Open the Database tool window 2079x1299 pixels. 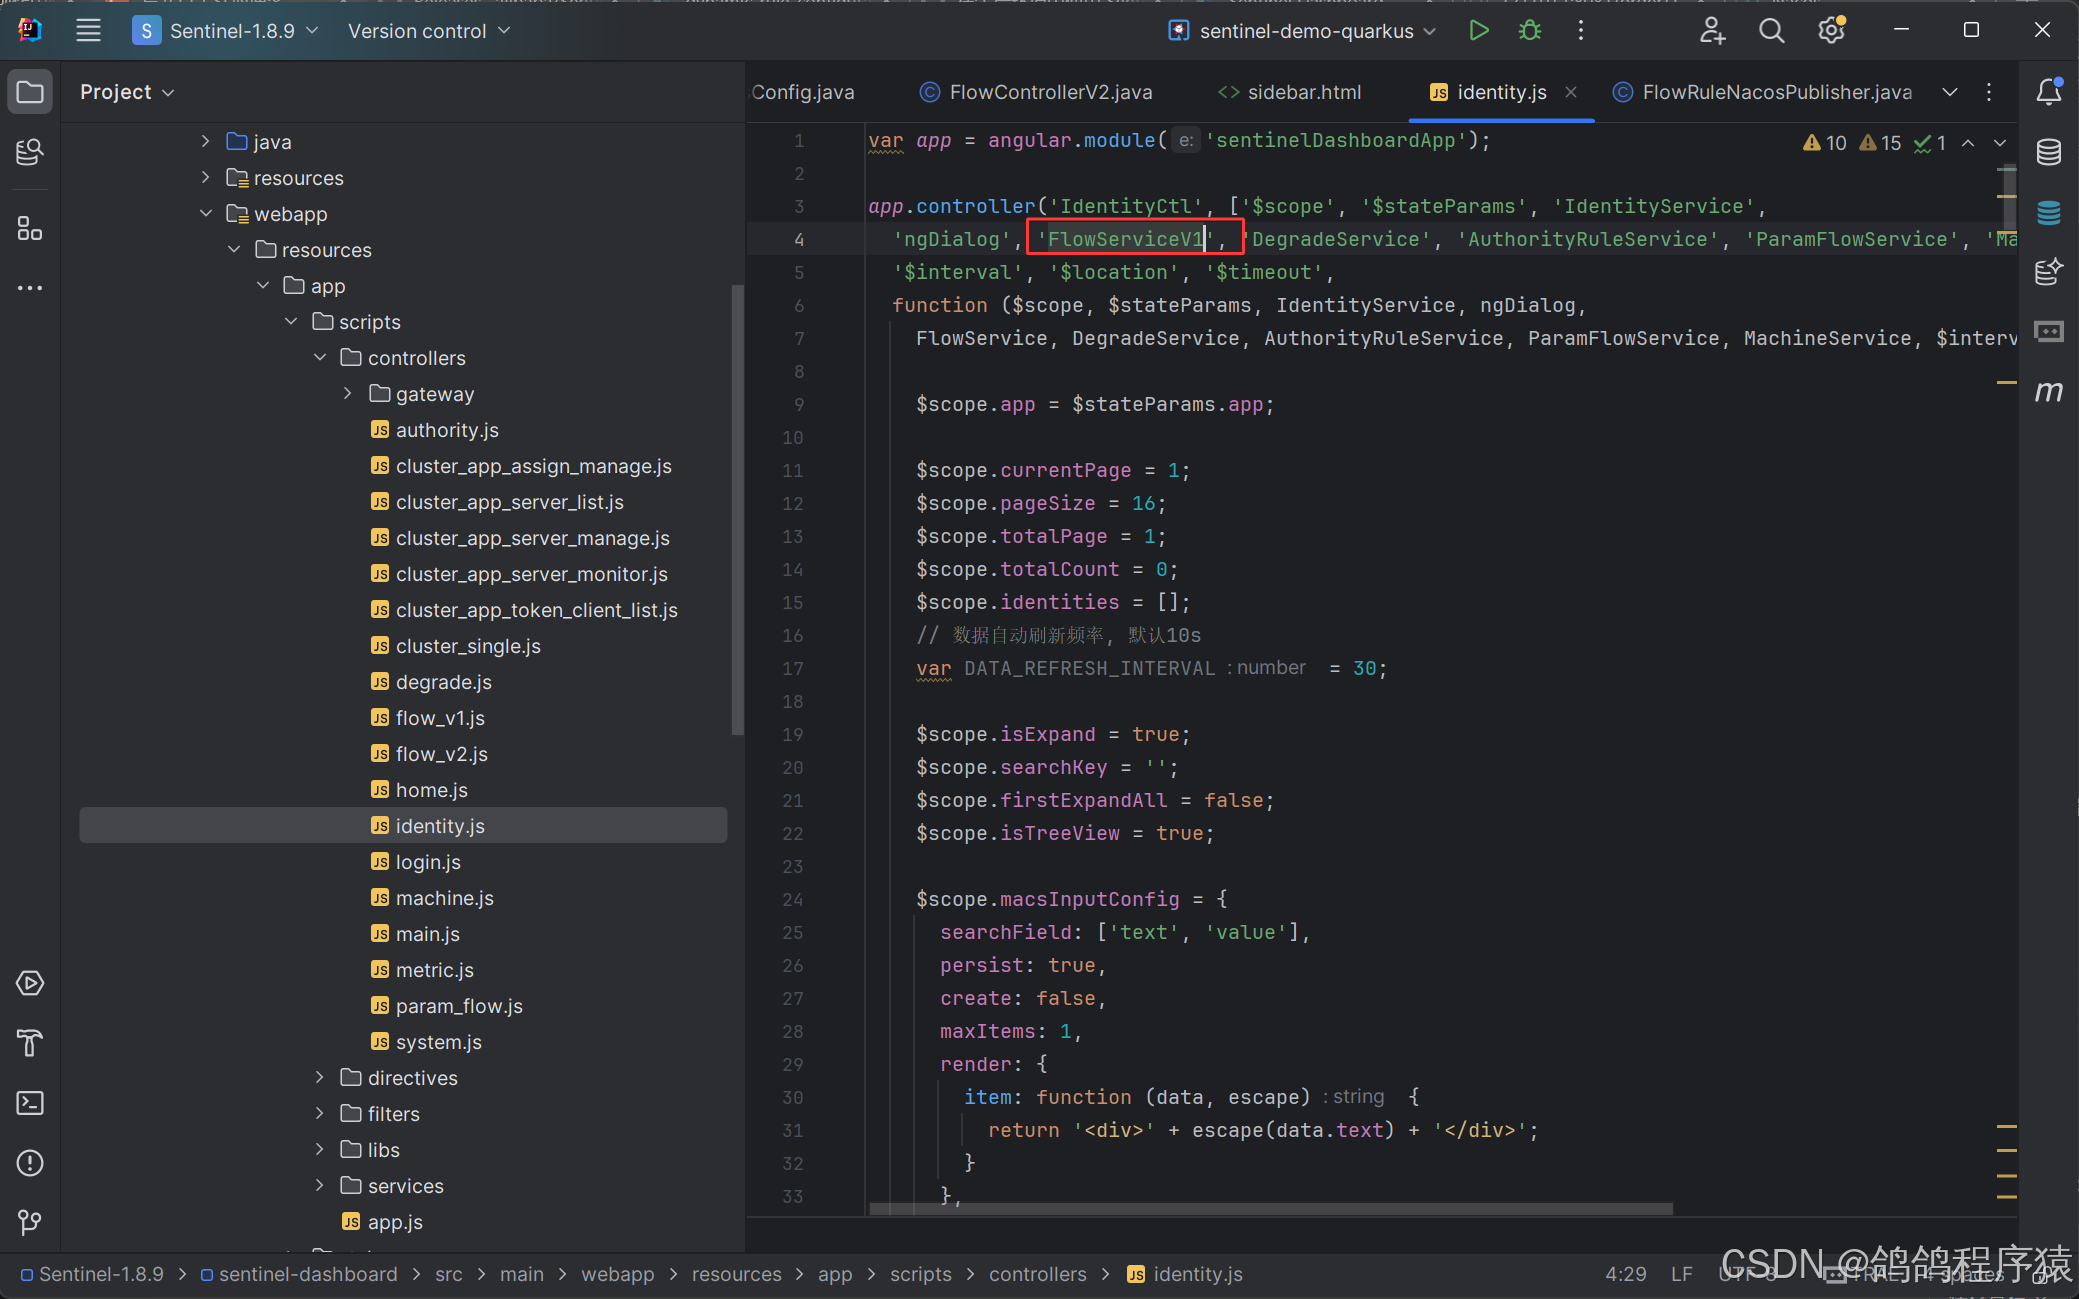point(2048,152)
